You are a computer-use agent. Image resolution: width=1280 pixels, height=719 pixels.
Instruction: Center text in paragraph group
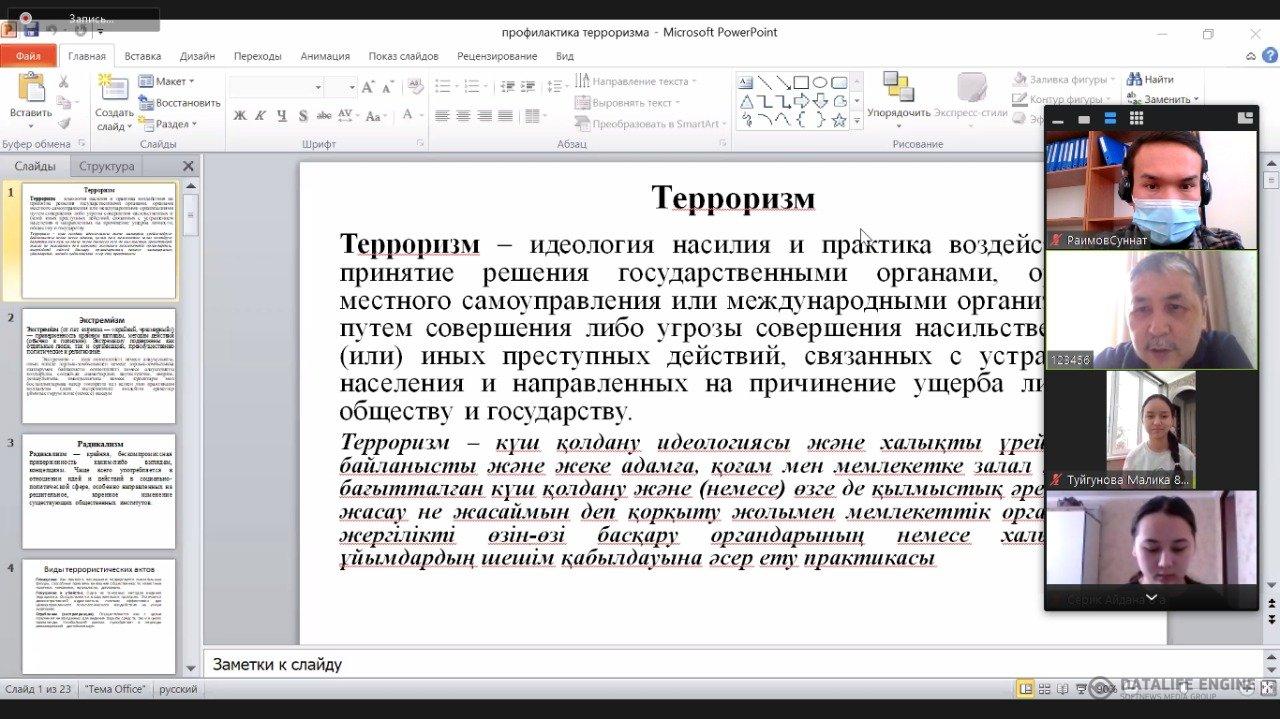pos(463,116)
